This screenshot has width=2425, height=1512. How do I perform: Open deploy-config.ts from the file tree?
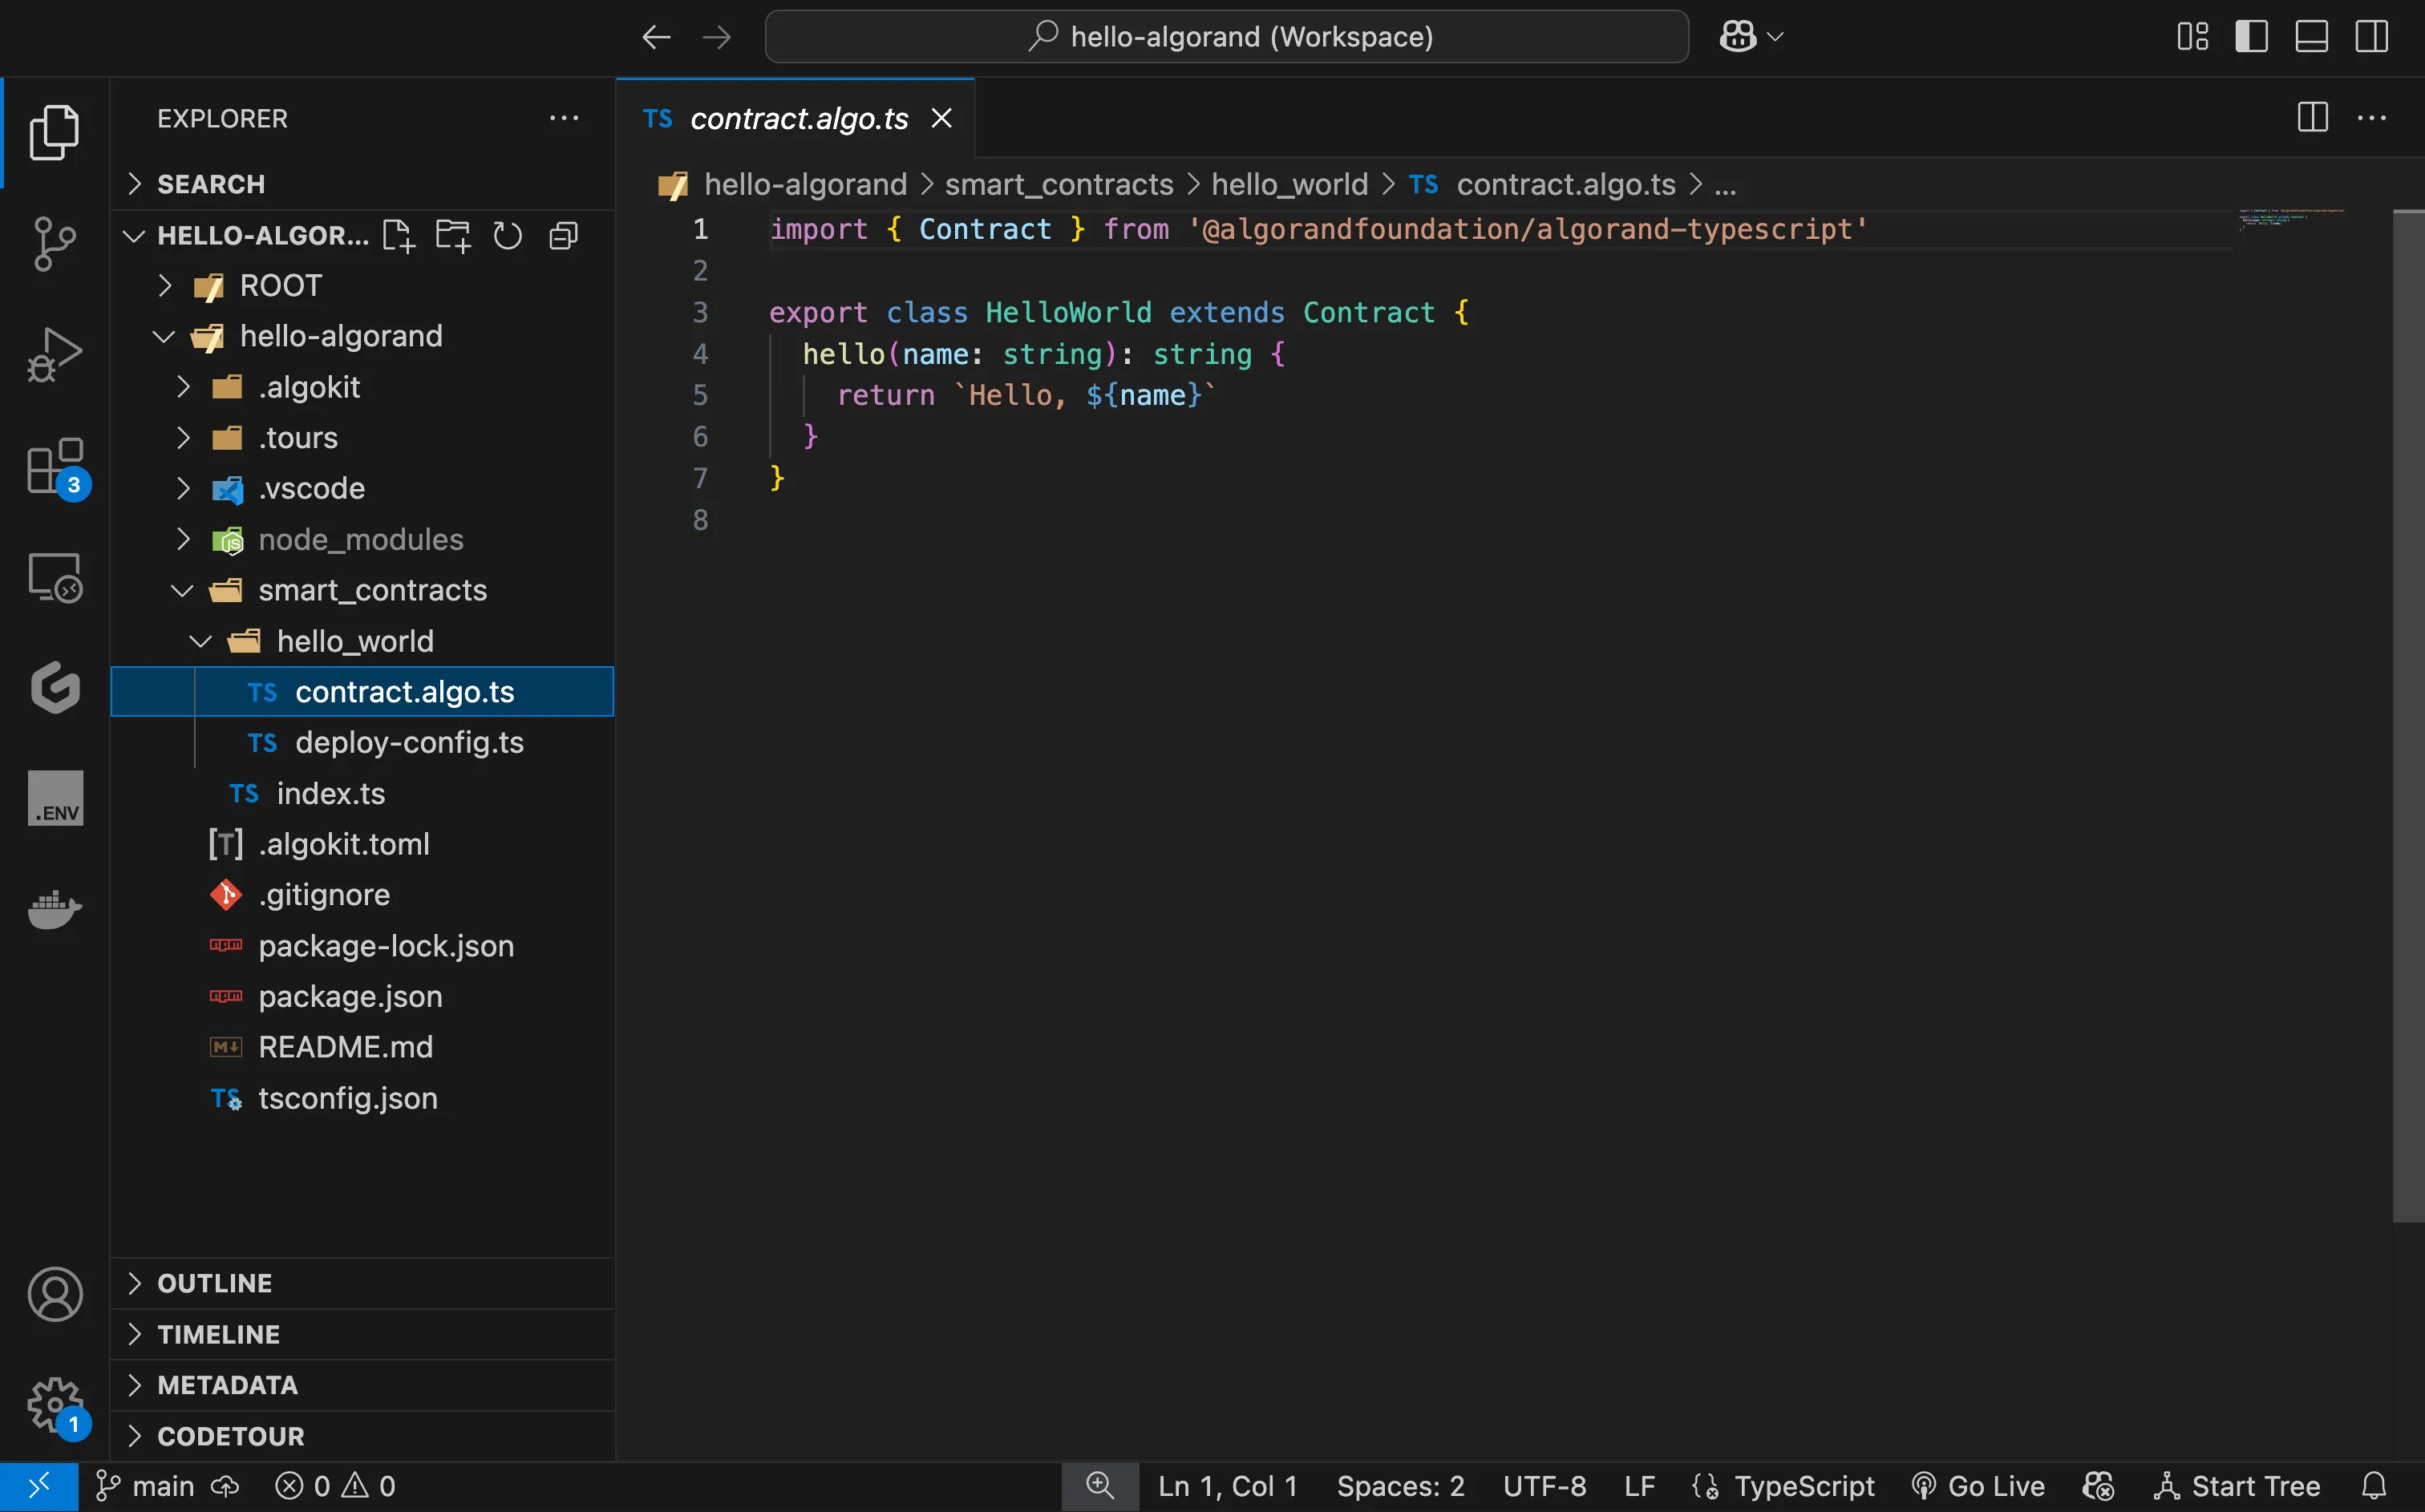pos(408,743)
